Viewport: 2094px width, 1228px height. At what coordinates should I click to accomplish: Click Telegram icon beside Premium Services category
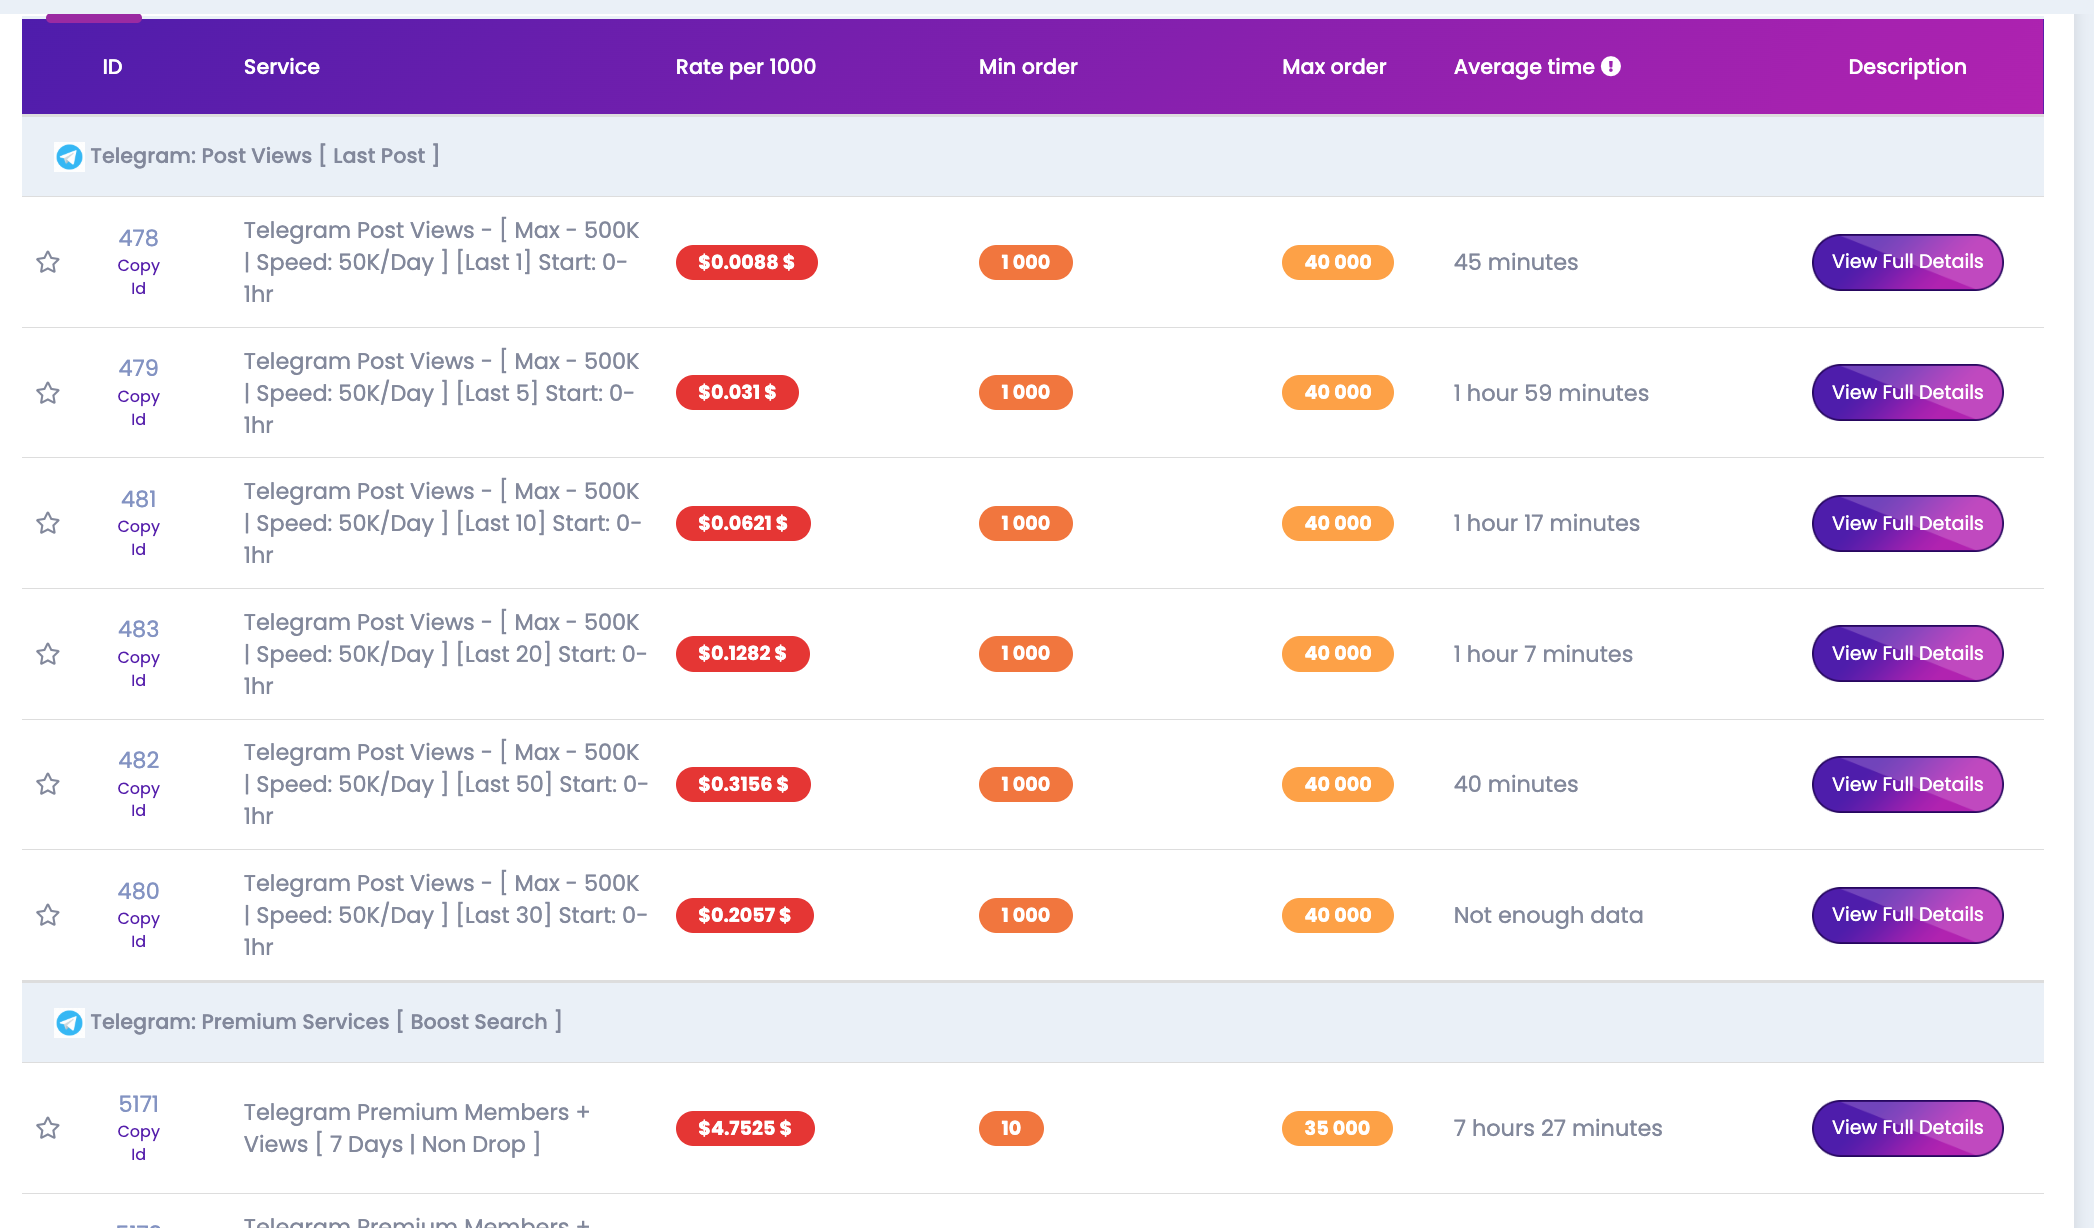click(69, 1023)
